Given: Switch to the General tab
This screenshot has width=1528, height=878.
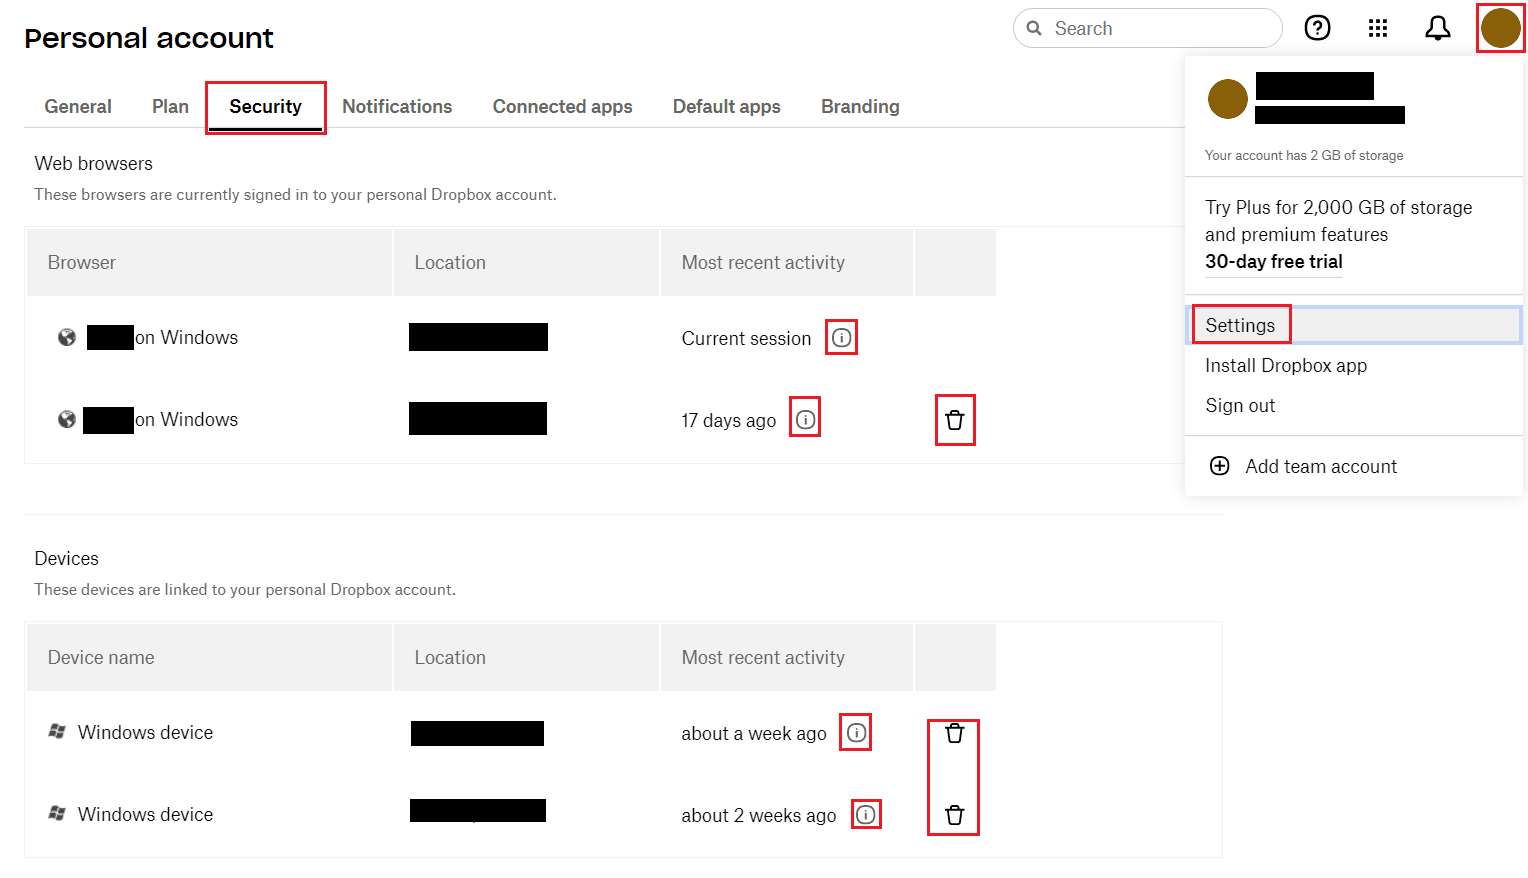Looking at the screenshot, I should coord(78,106).
